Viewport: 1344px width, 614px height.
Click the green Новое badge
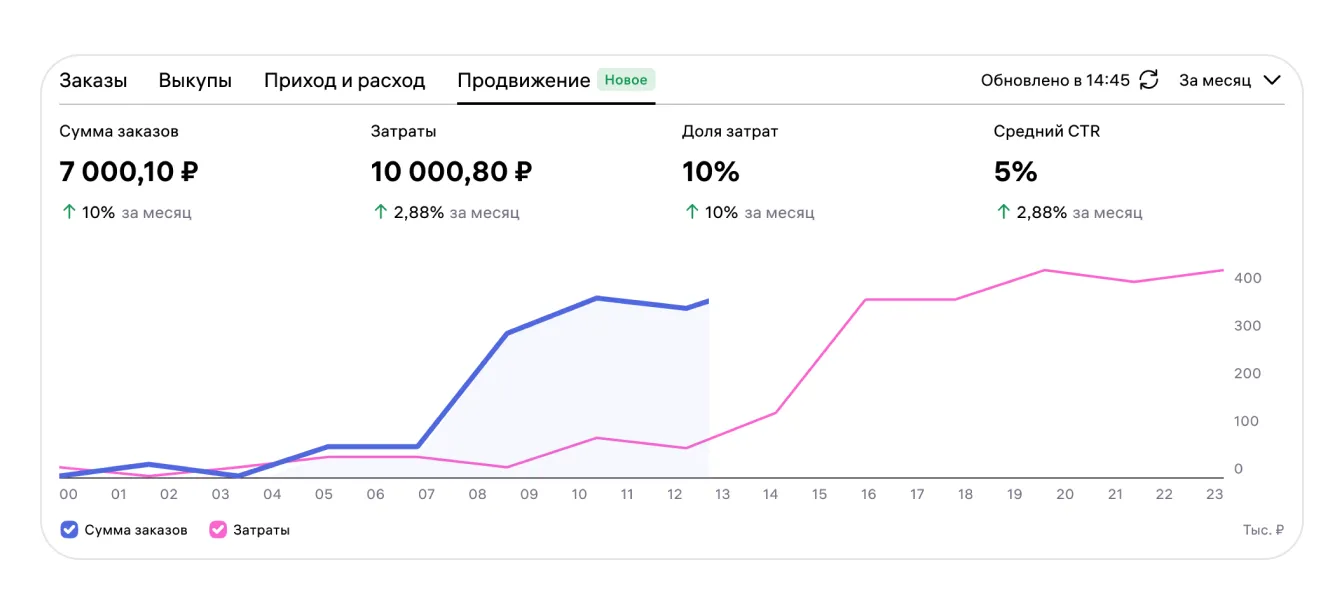[626, 80]
